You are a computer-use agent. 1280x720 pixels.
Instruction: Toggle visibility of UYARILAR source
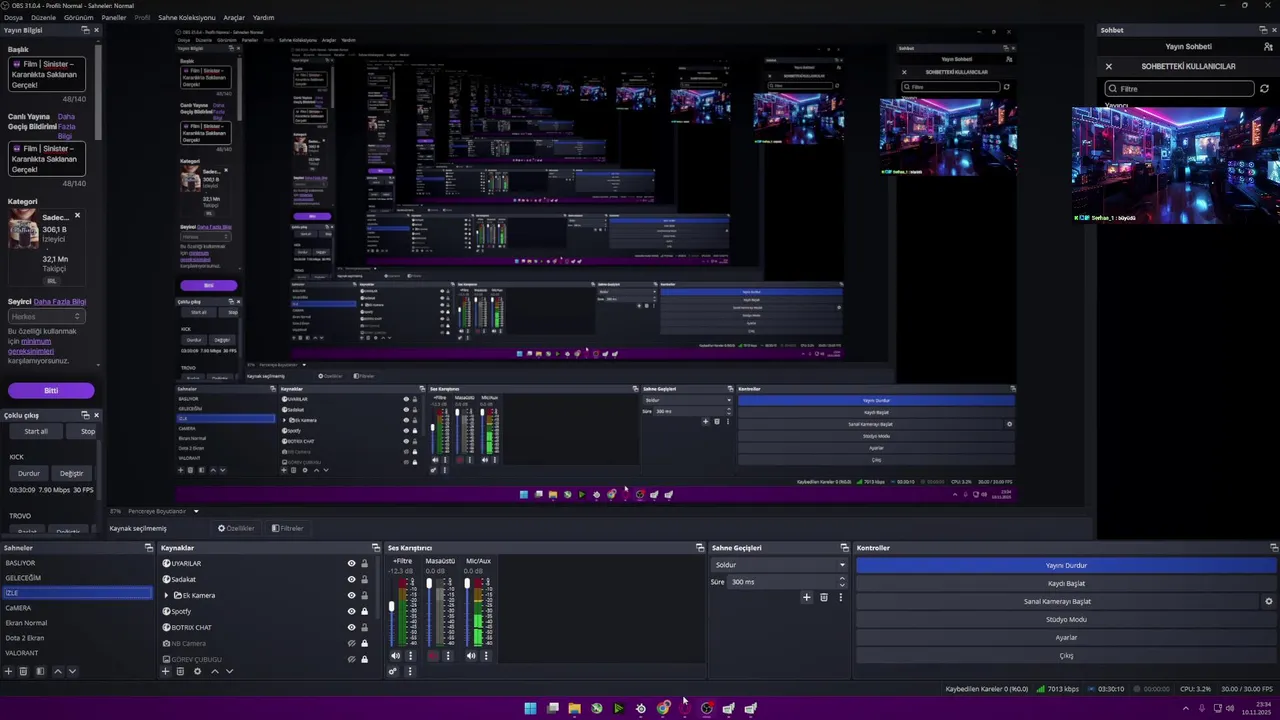click(351, 563)
